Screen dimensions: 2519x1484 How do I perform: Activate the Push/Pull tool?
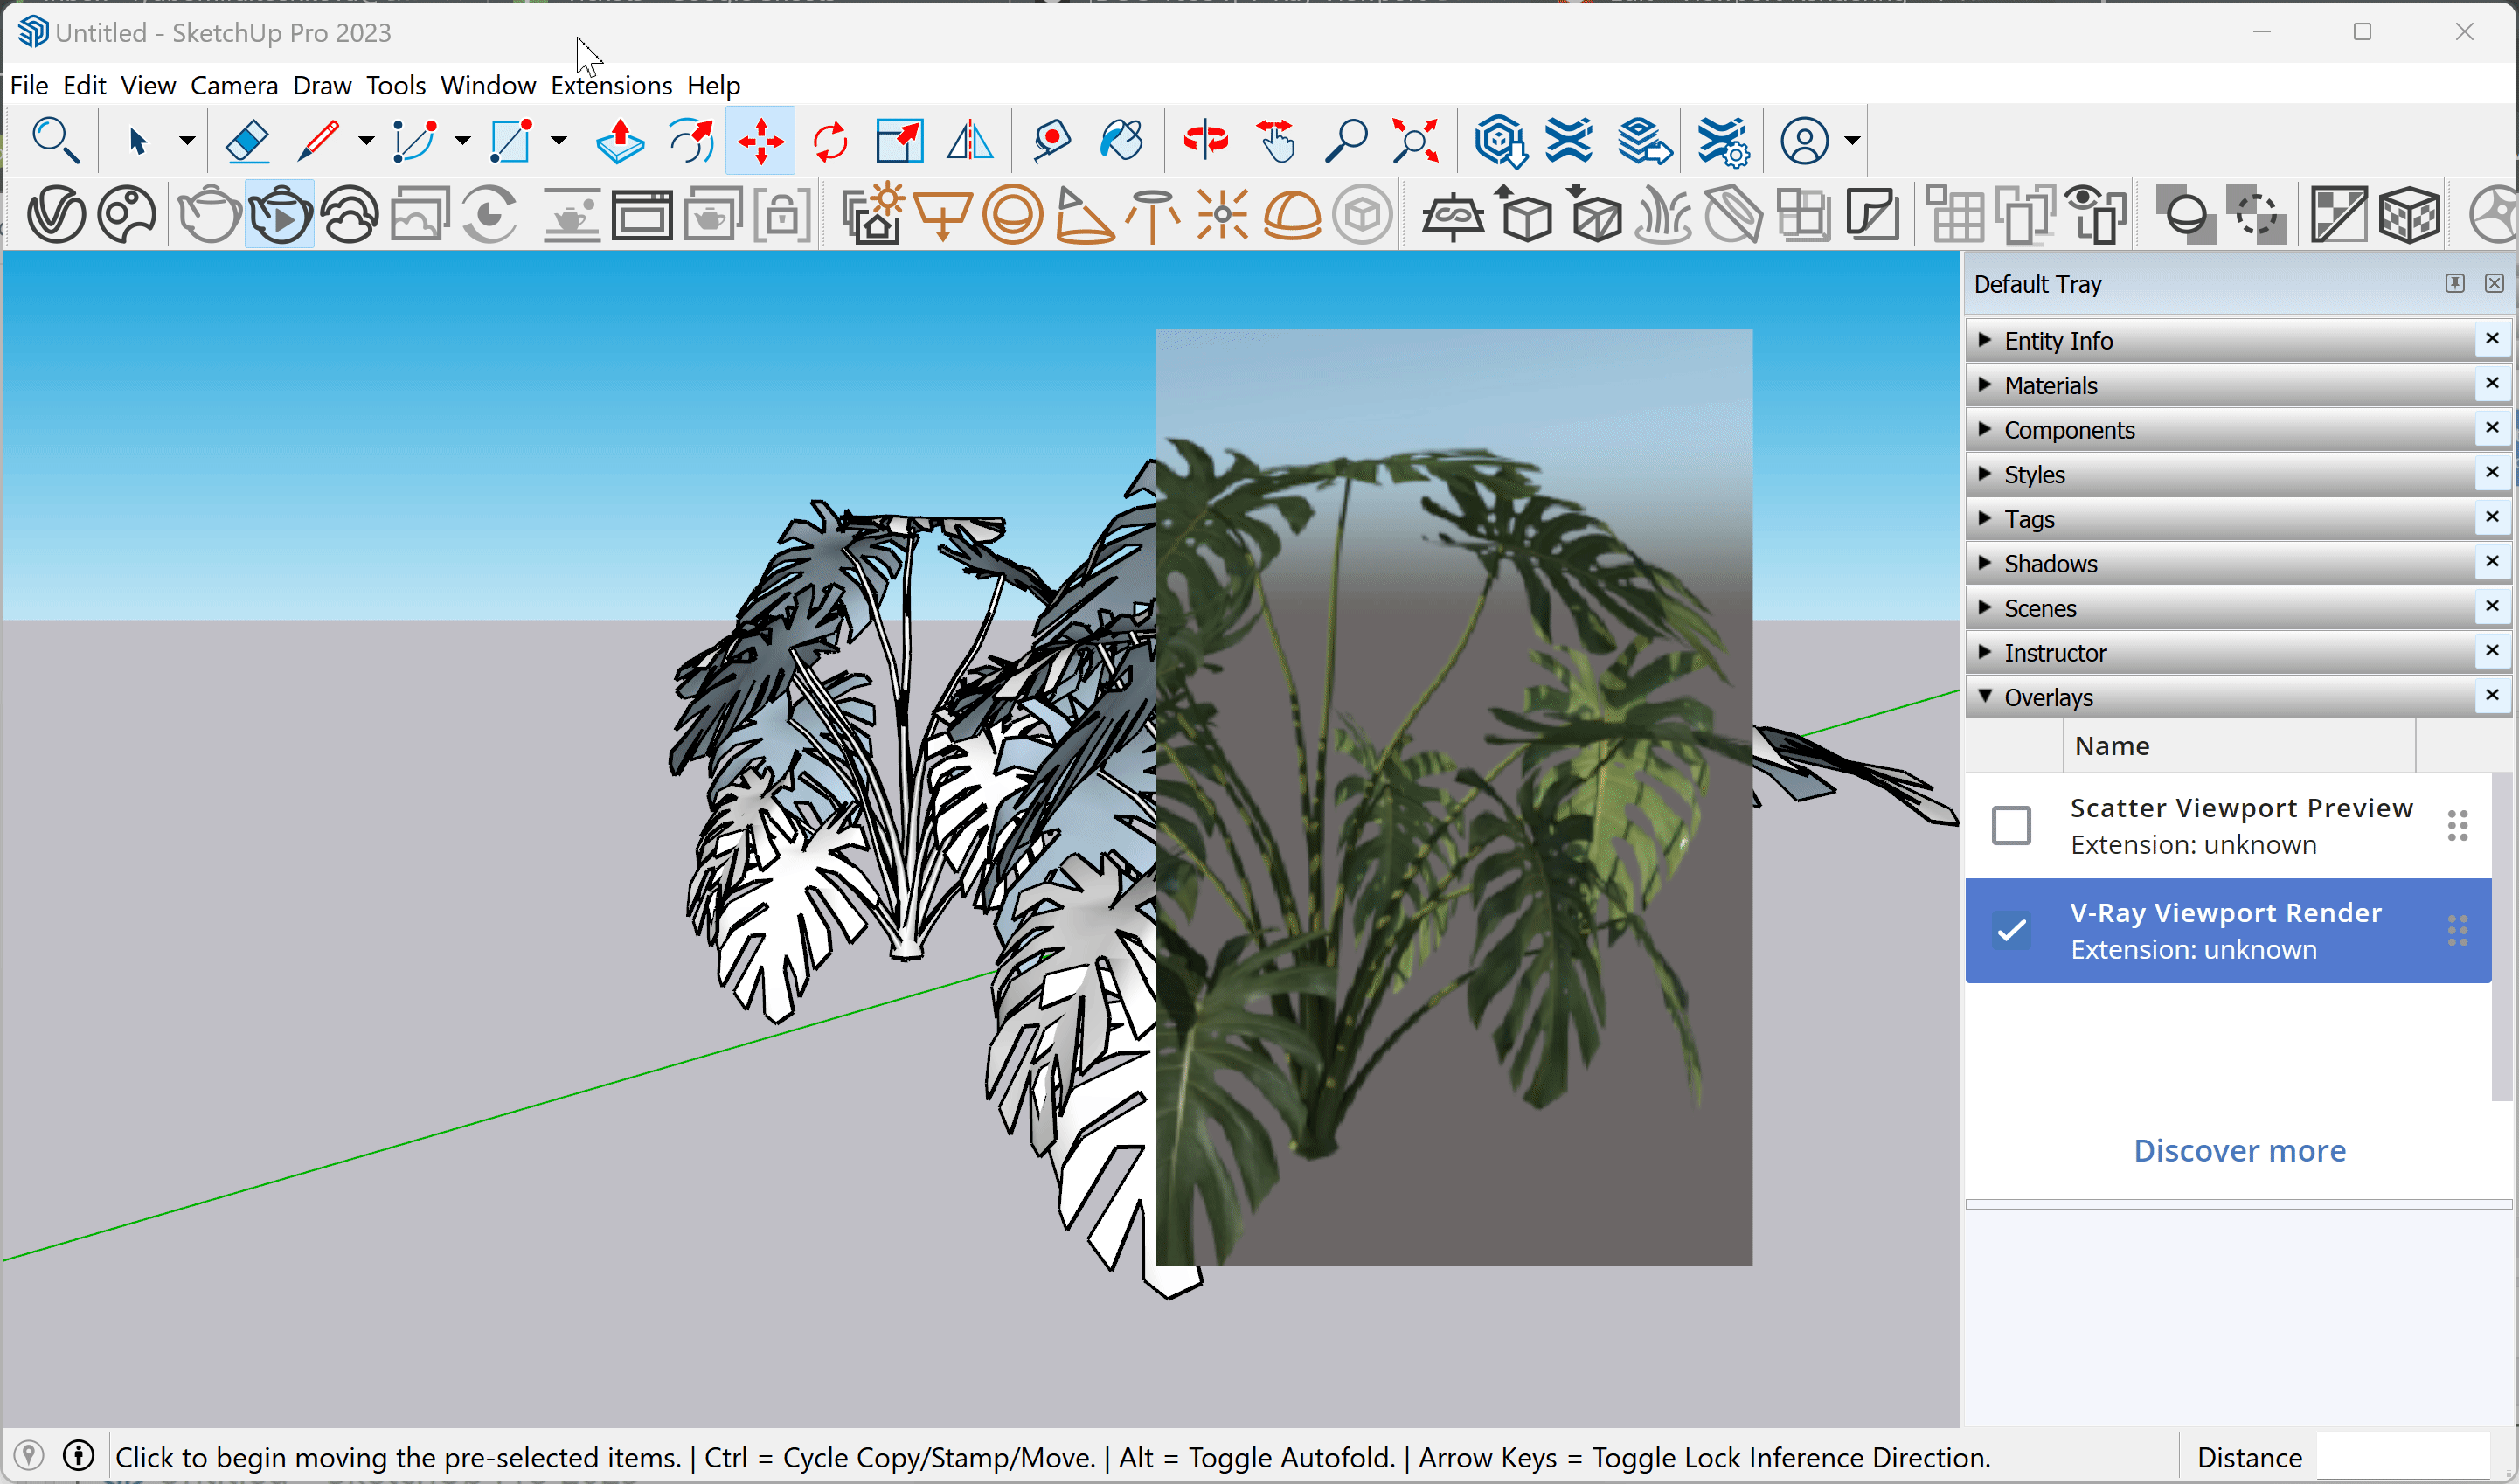pyautogui.click(x=620, y=140)
